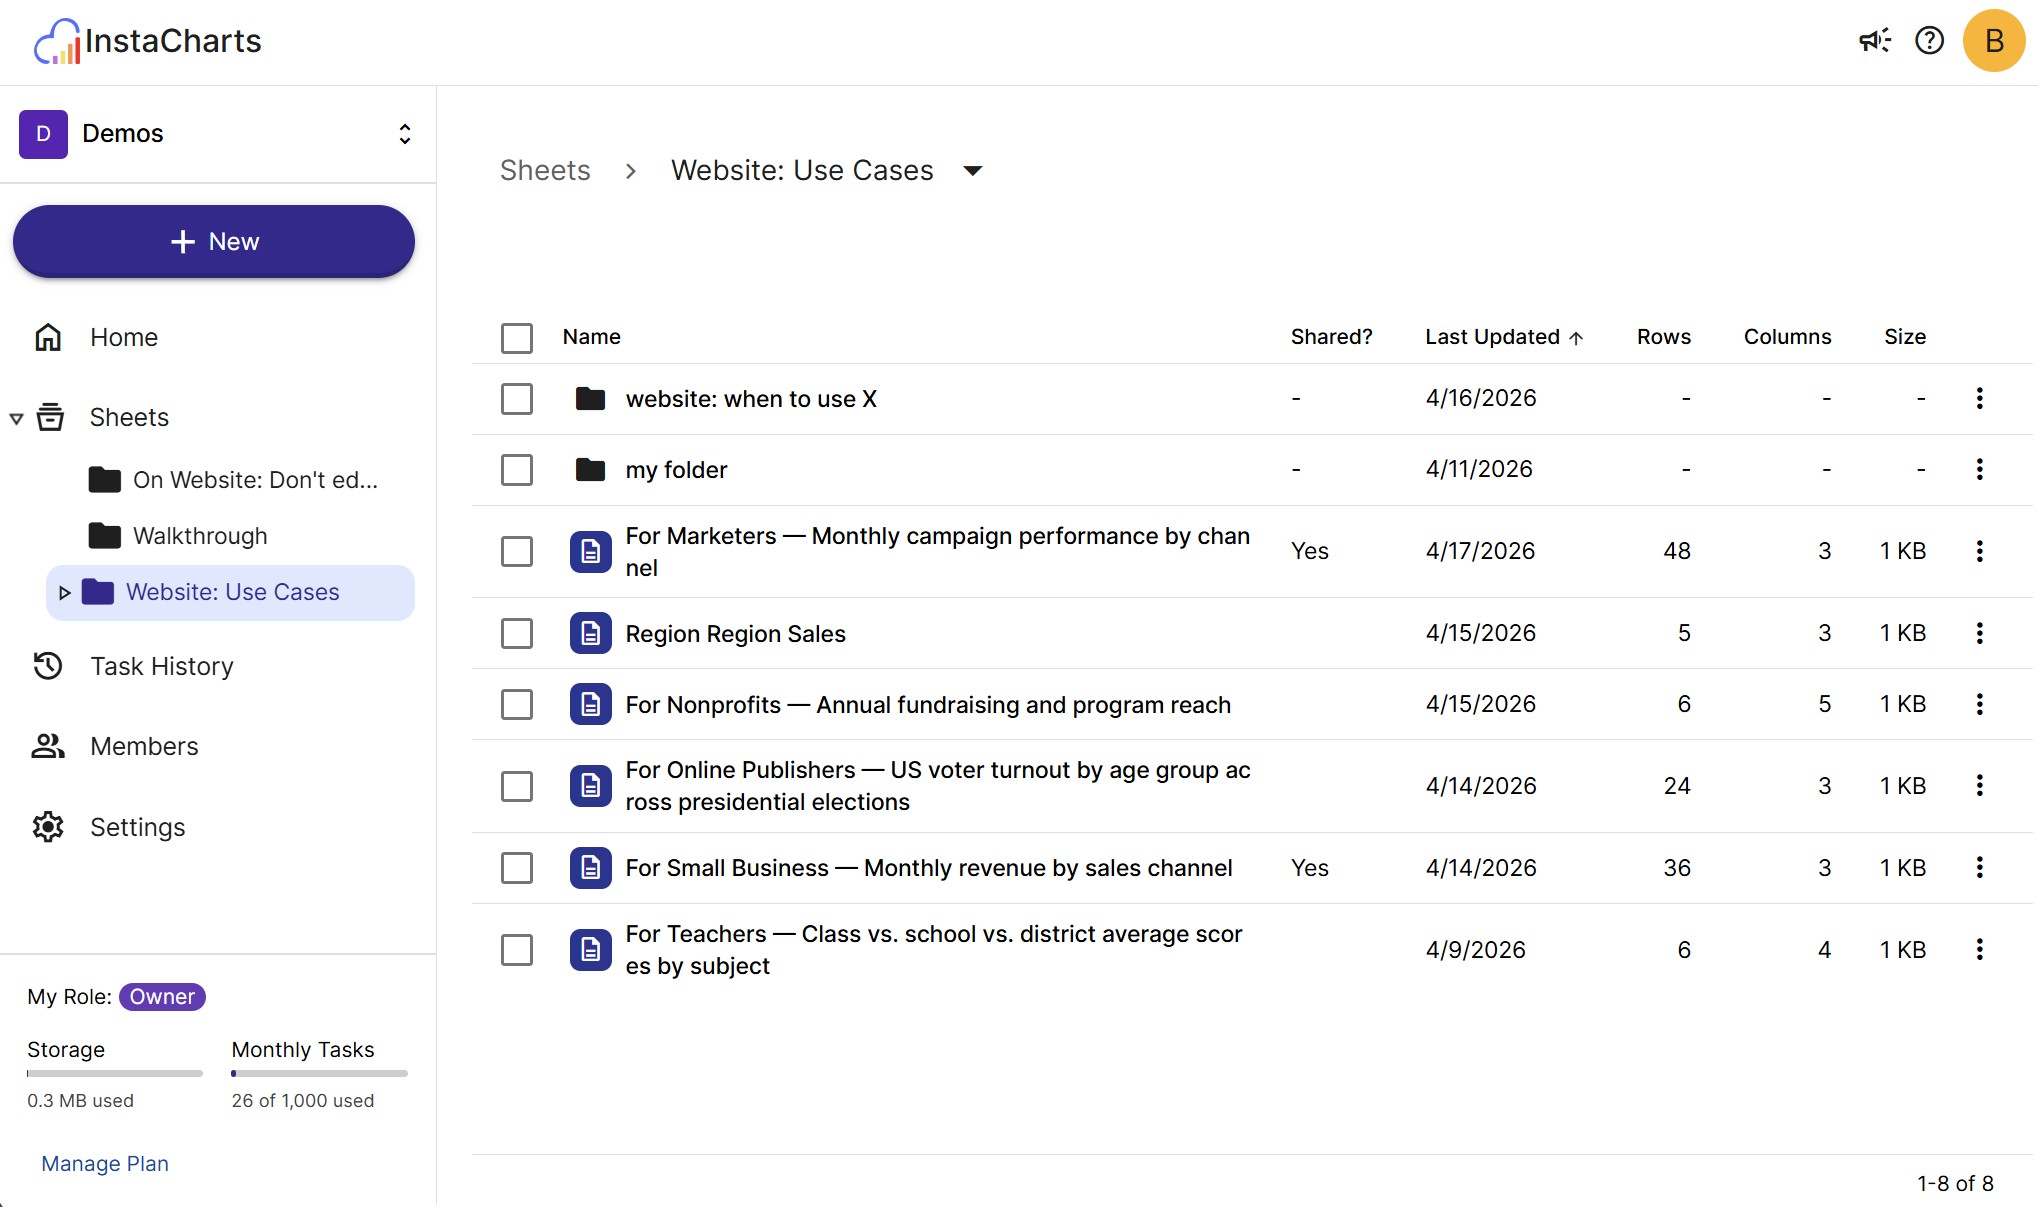2038x1207 pixels.
Task: Check the select-all checkbox in the header
Action: tap(516, 338)
